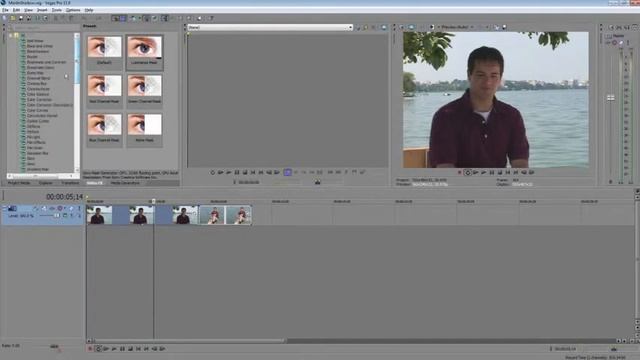Screen dimensions: 640x360
Task: Click the New project toolbar icon
Action: point(4,18)
